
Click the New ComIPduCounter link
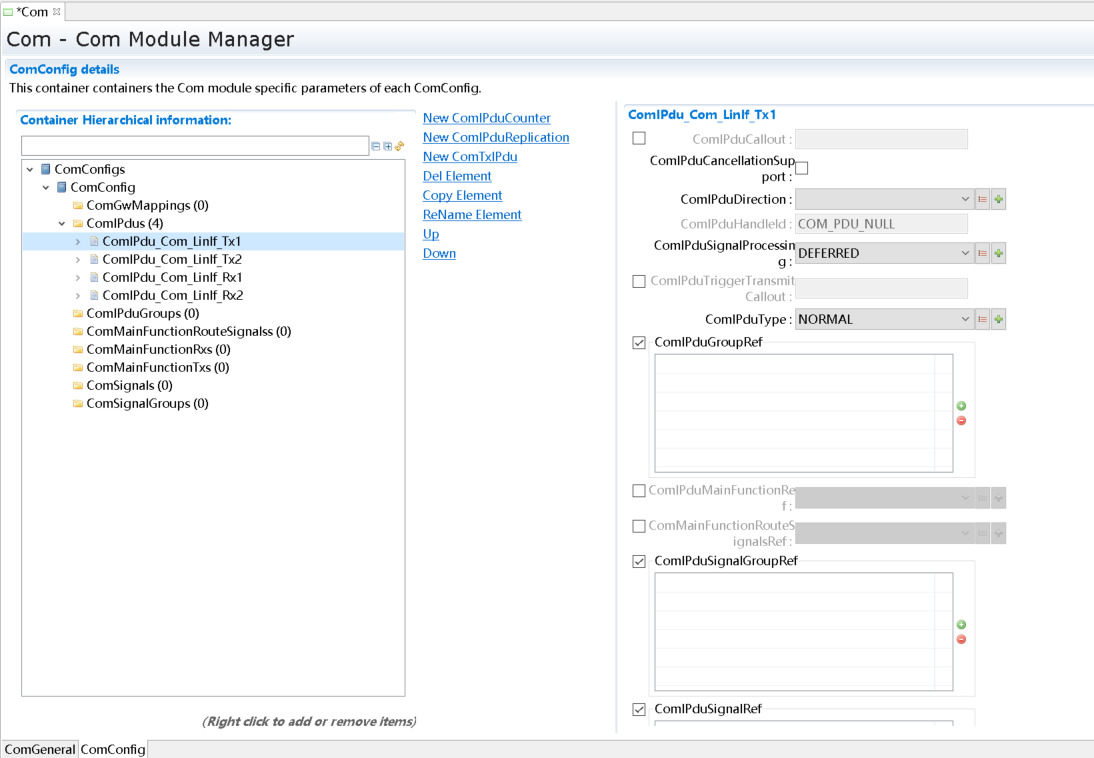[486, 118]
